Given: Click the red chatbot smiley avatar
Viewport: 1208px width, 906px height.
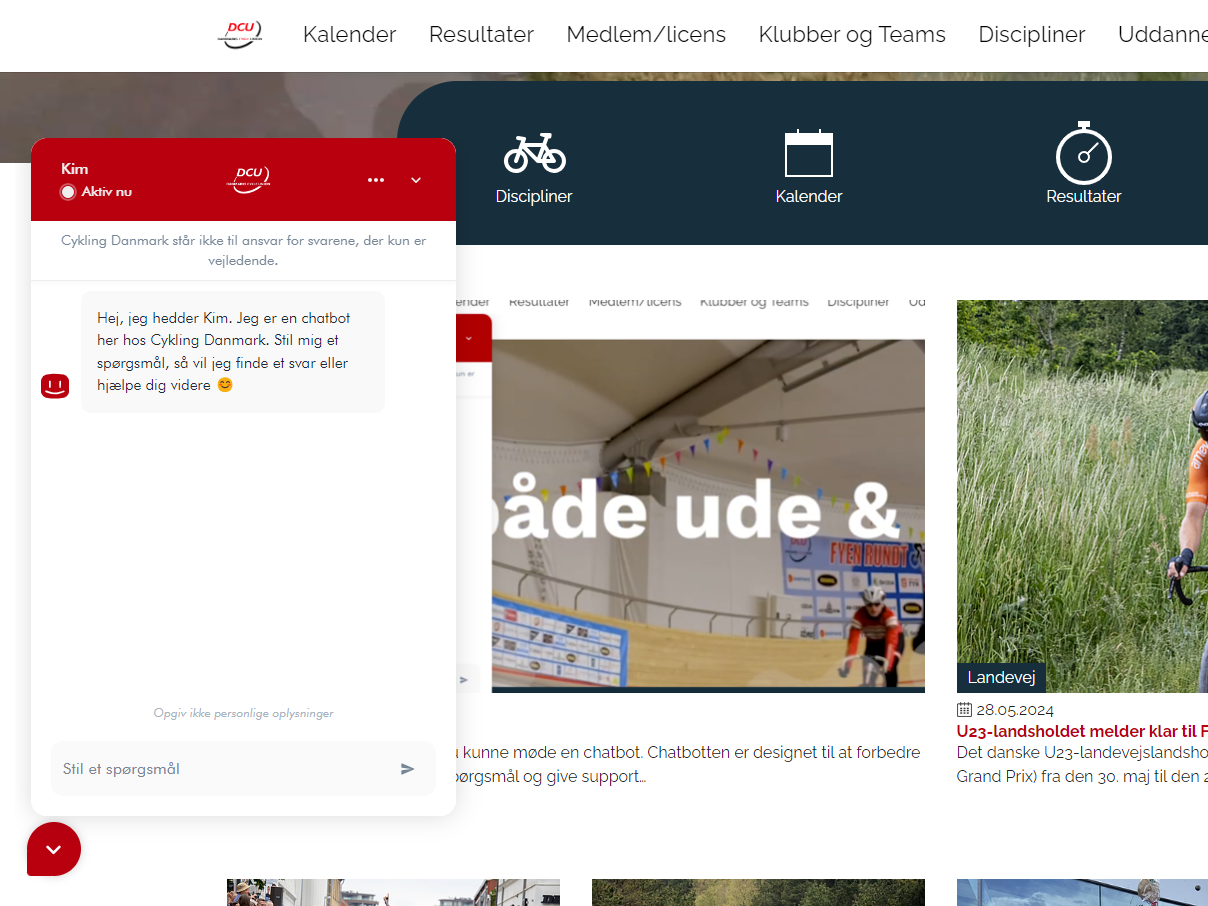Looking at the screenshot, I should [x=55, y=386].
